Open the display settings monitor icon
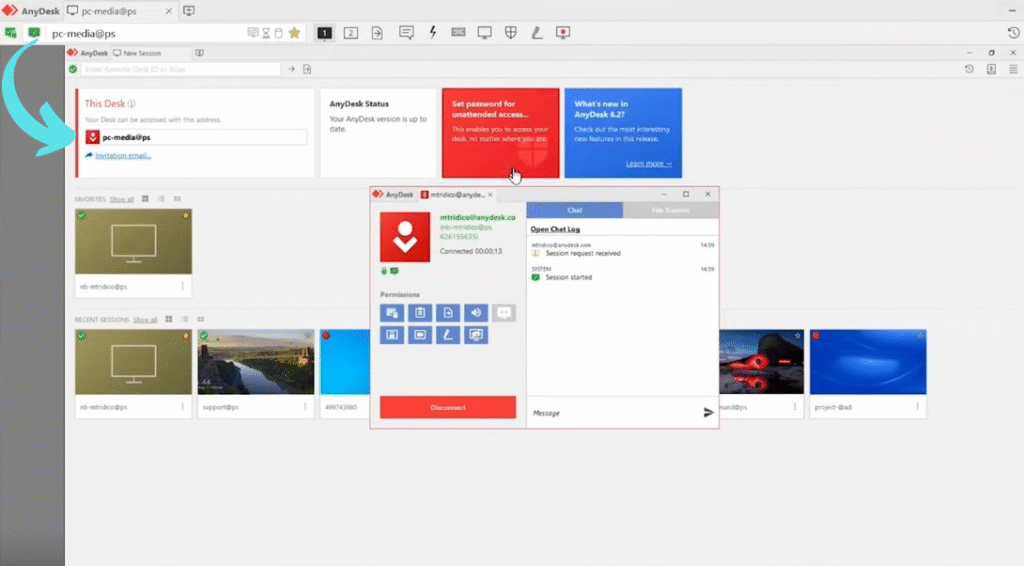This screenshot has height=566, width=1024. point(485,33)
